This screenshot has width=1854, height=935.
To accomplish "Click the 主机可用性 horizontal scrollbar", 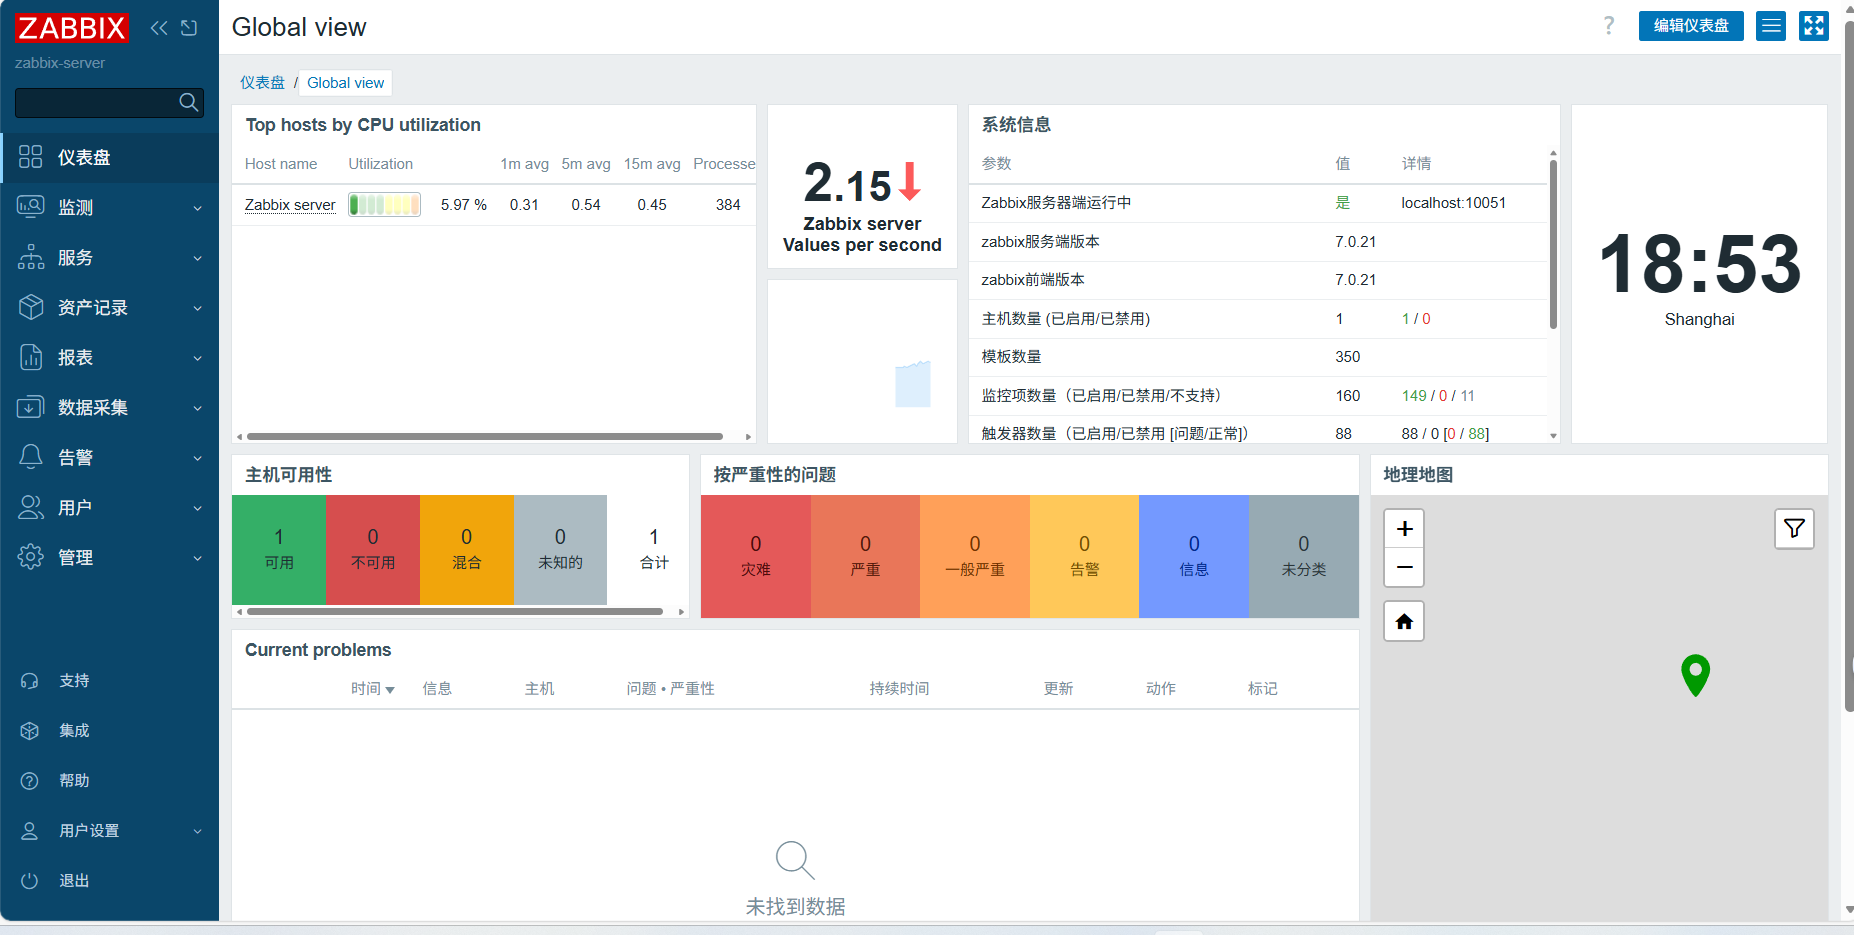I will 455,611.
